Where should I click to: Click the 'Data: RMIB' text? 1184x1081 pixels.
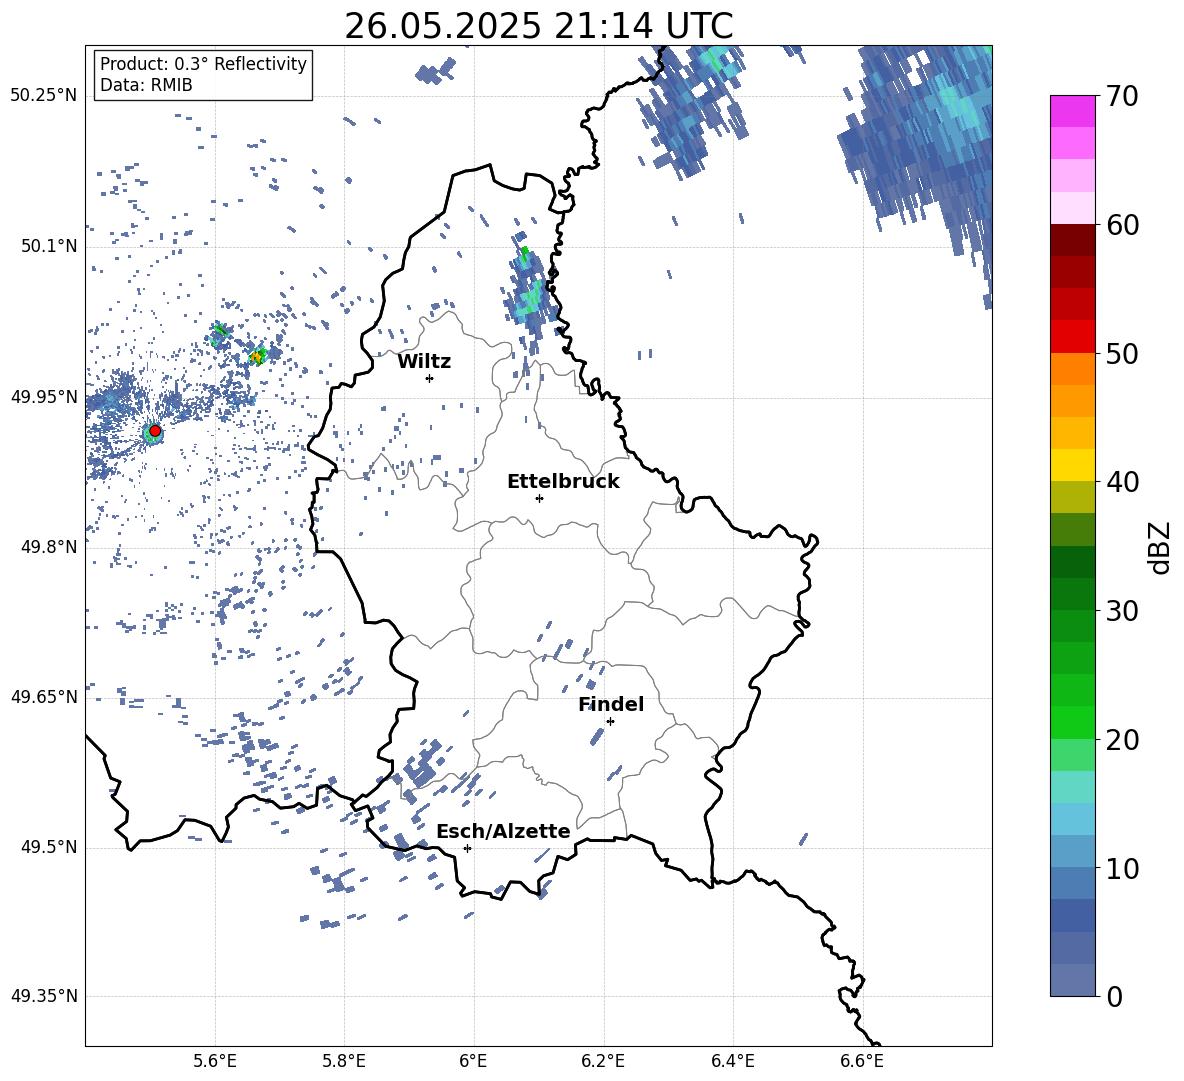tap(146, 85)
